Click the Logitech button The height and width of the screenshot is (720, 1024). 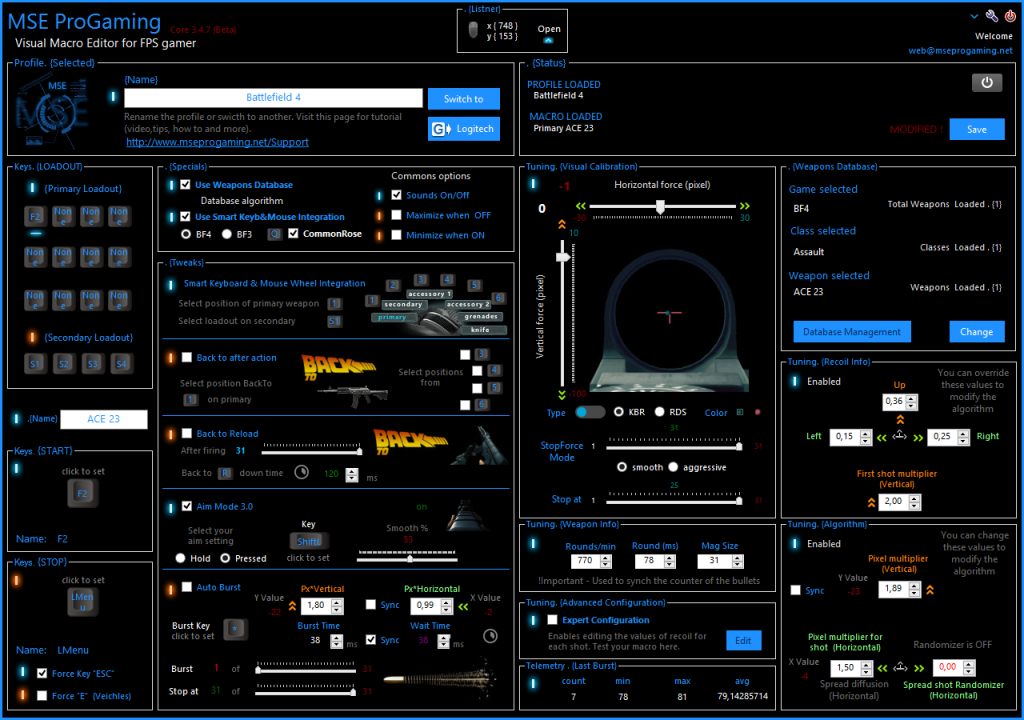(464, 129)
